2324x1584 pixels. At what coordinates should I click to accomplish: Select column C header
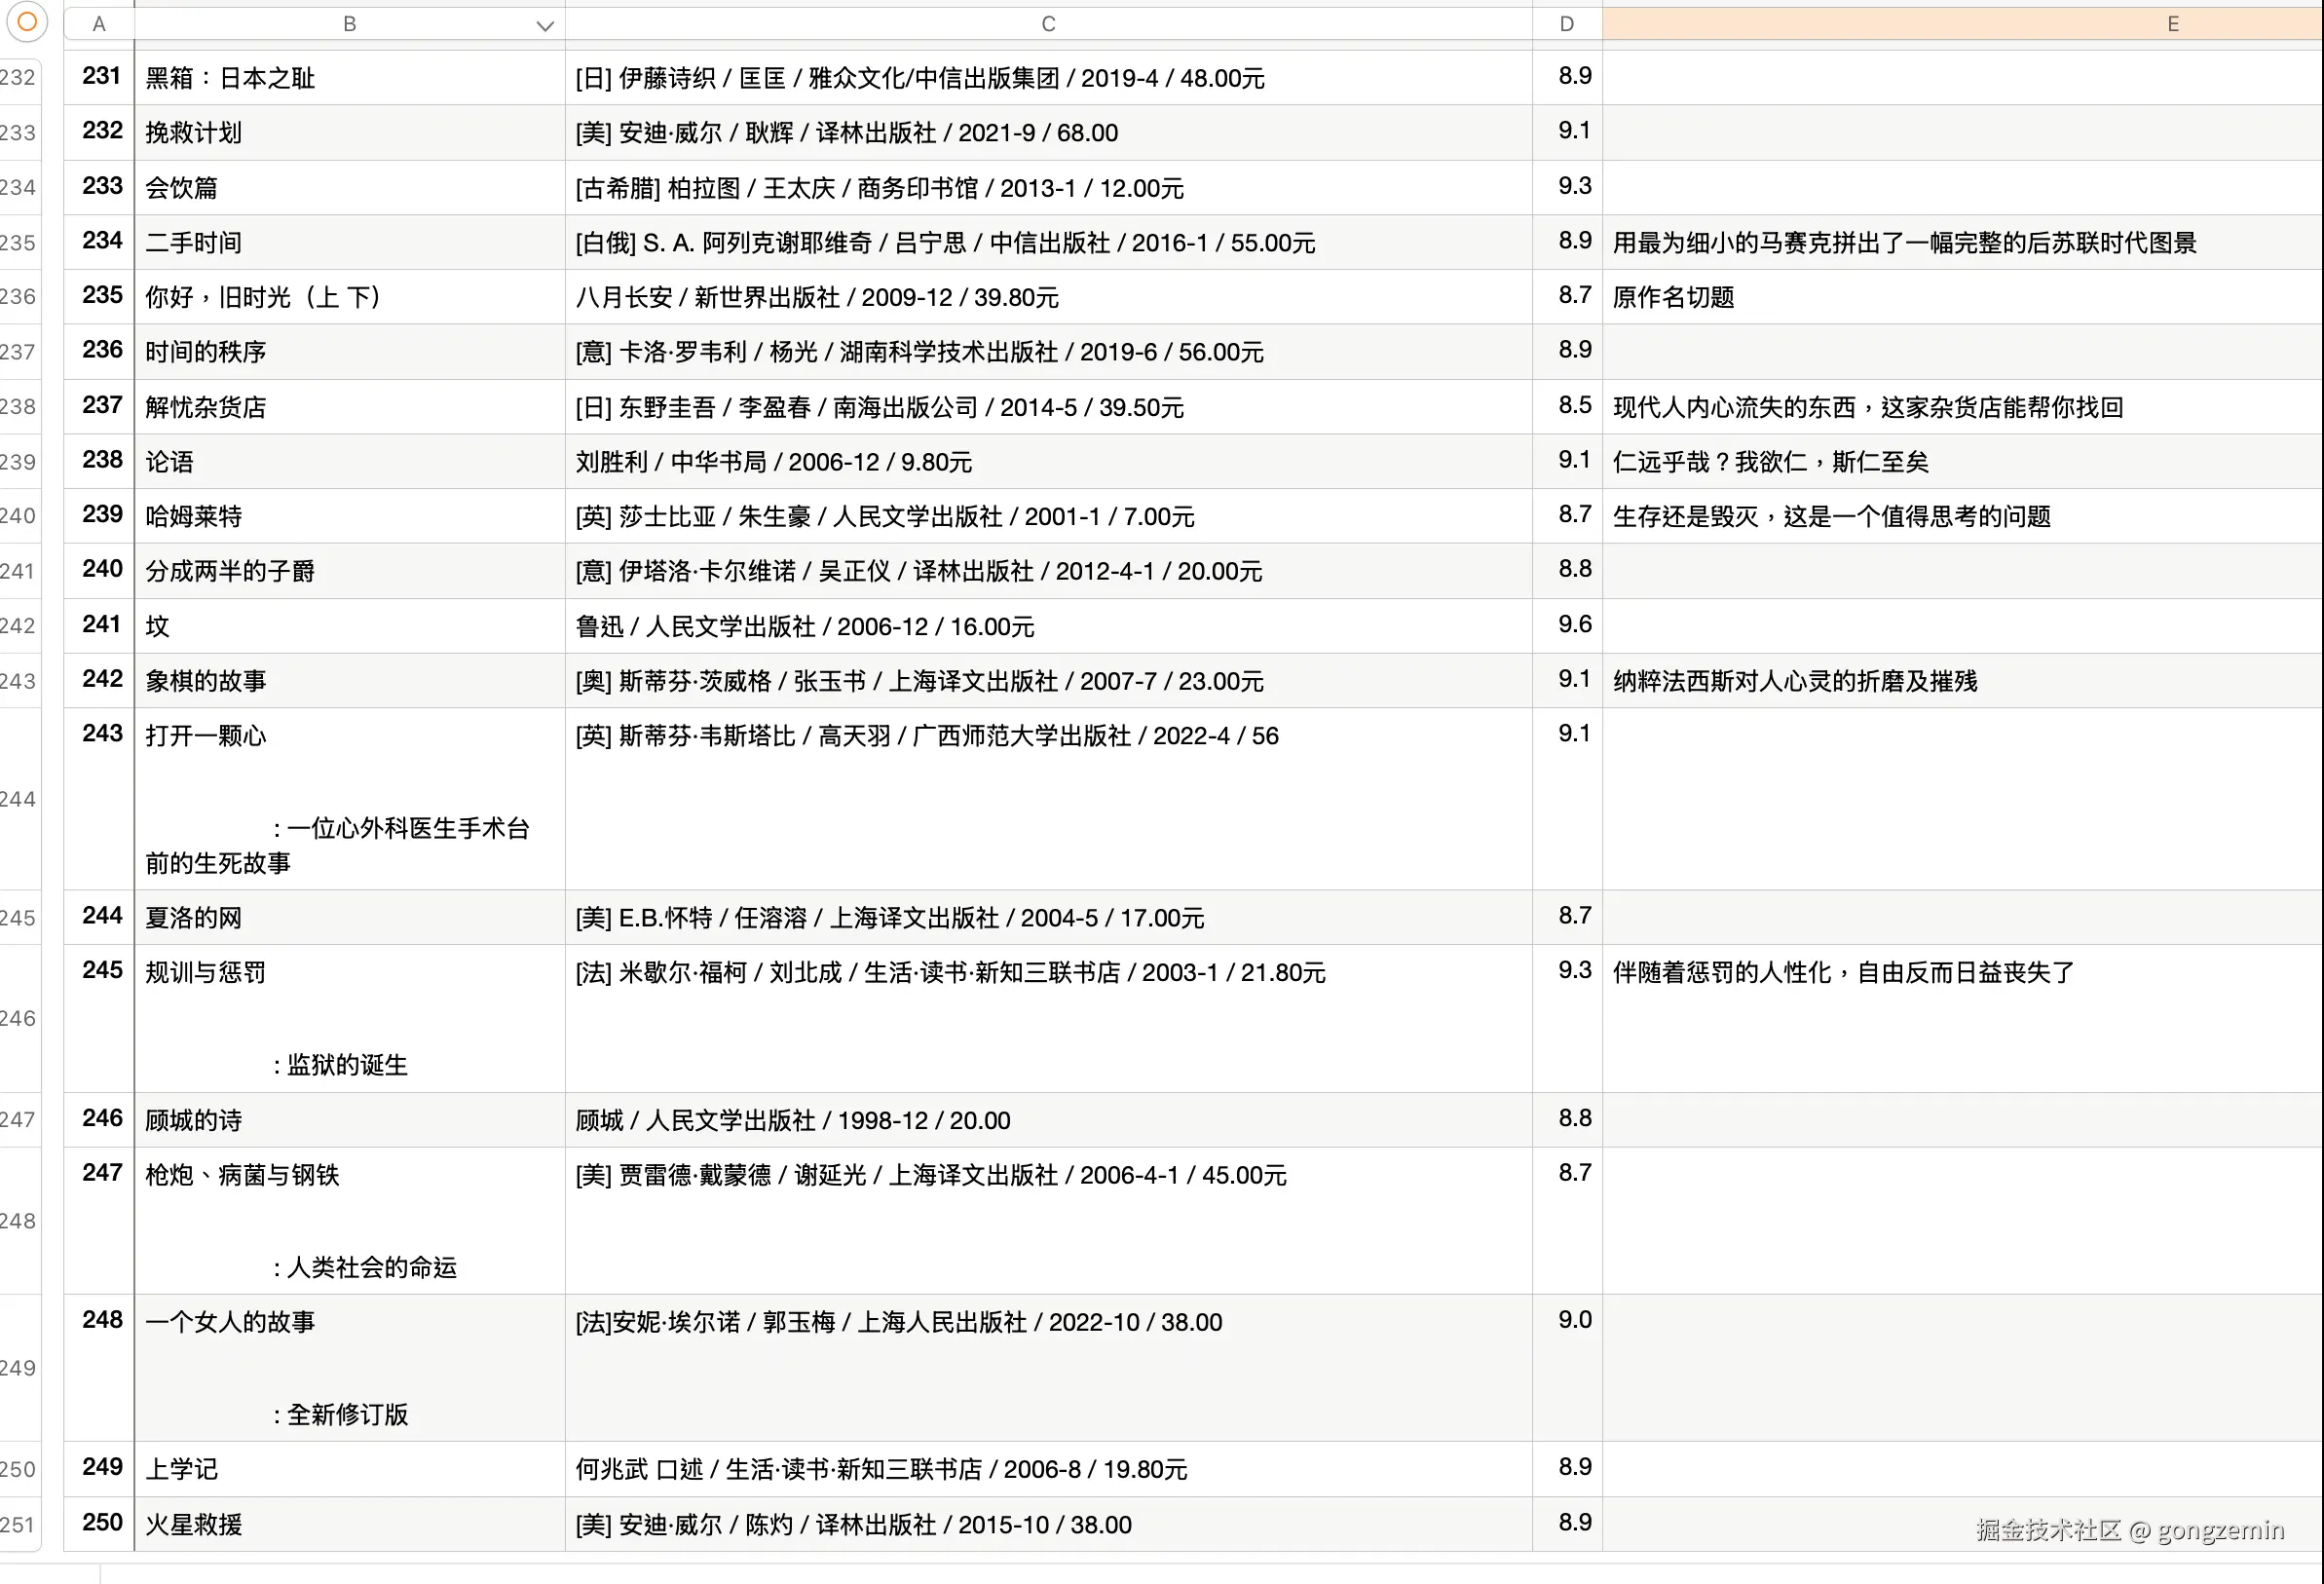pyautogui.click(x=1047, y=24)
